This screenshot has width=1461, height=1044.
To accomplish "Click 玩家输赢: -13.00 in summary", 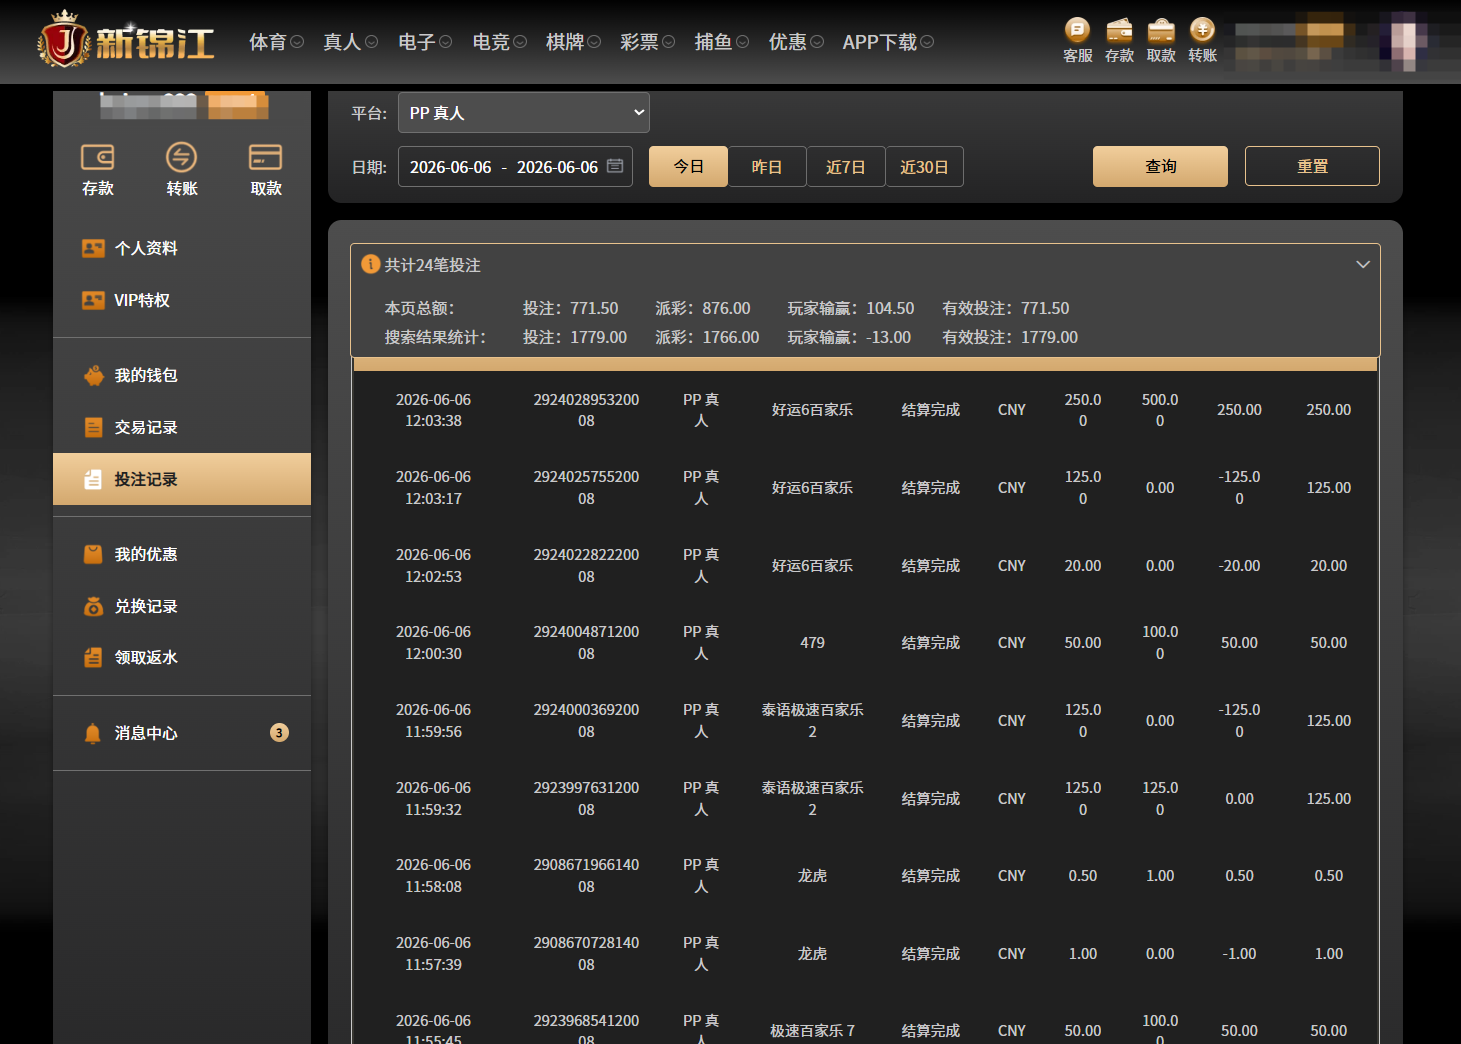I will (x=849, y=337).
